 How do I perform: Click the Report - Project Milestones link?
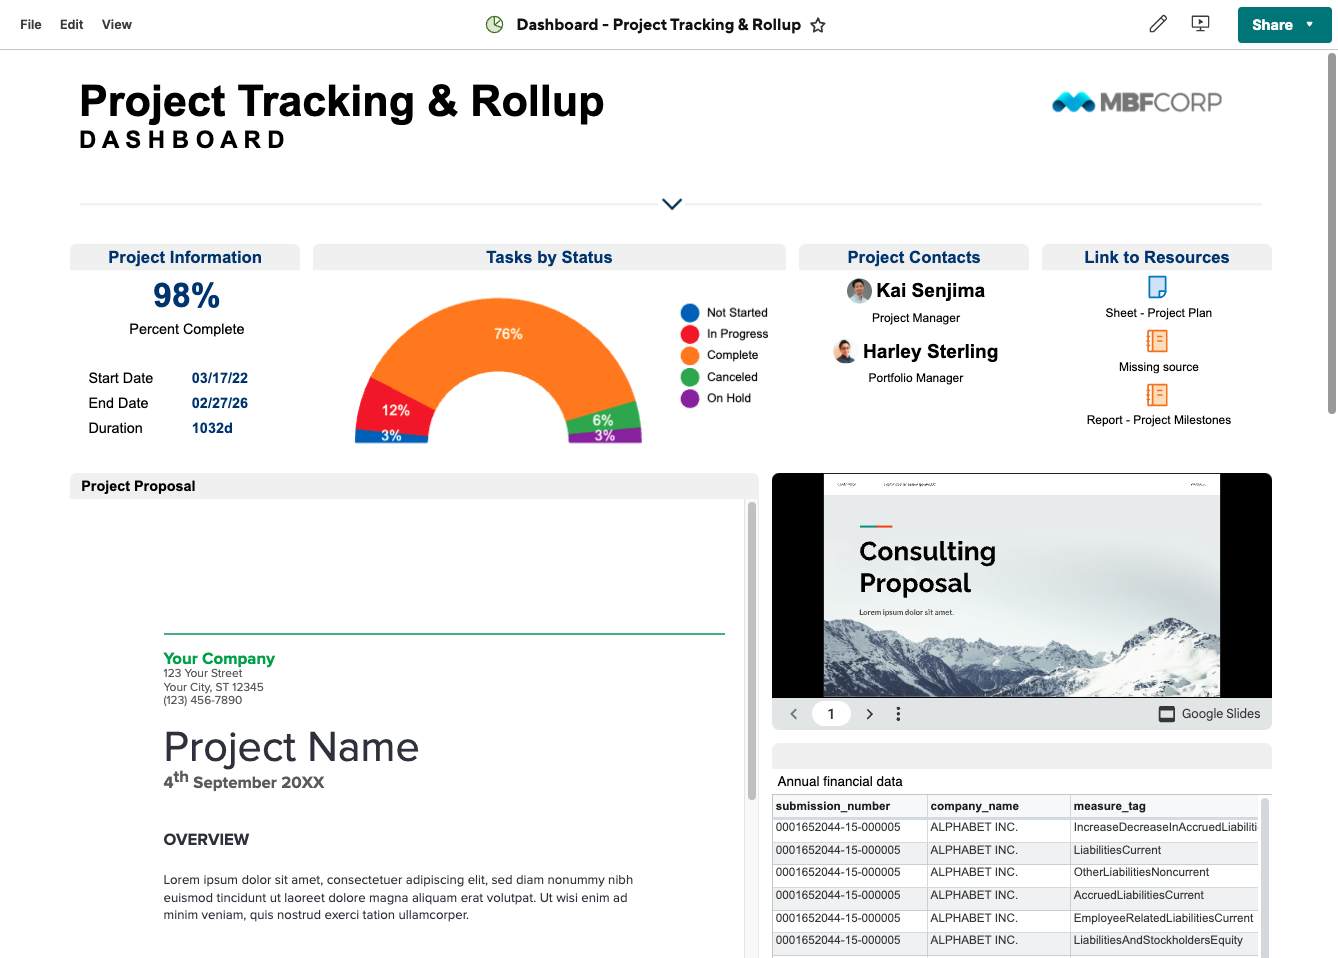1158,420
